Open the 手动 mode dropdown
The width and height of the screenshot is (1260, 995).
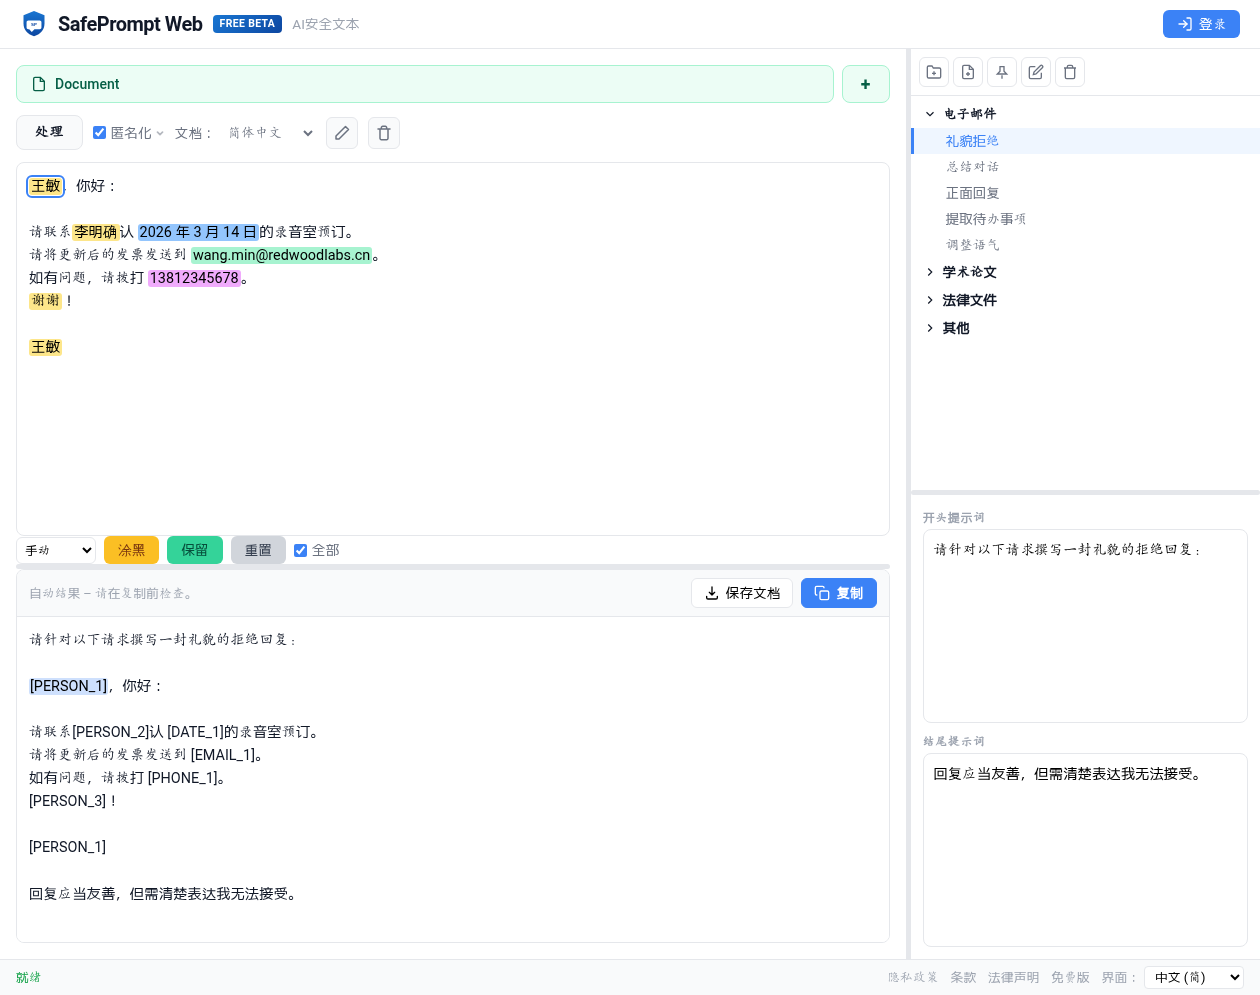click(x=55, y=550)
